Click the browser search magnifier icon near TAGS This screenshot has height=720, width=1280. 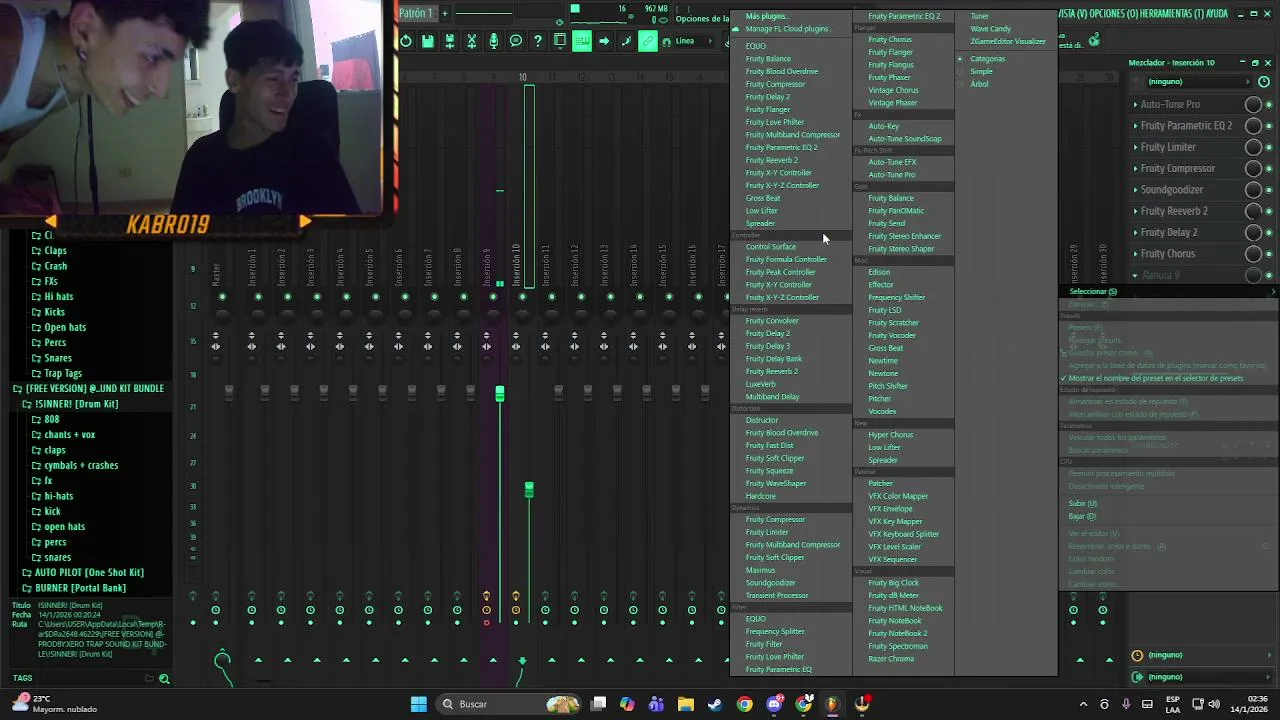click(164, 679)
